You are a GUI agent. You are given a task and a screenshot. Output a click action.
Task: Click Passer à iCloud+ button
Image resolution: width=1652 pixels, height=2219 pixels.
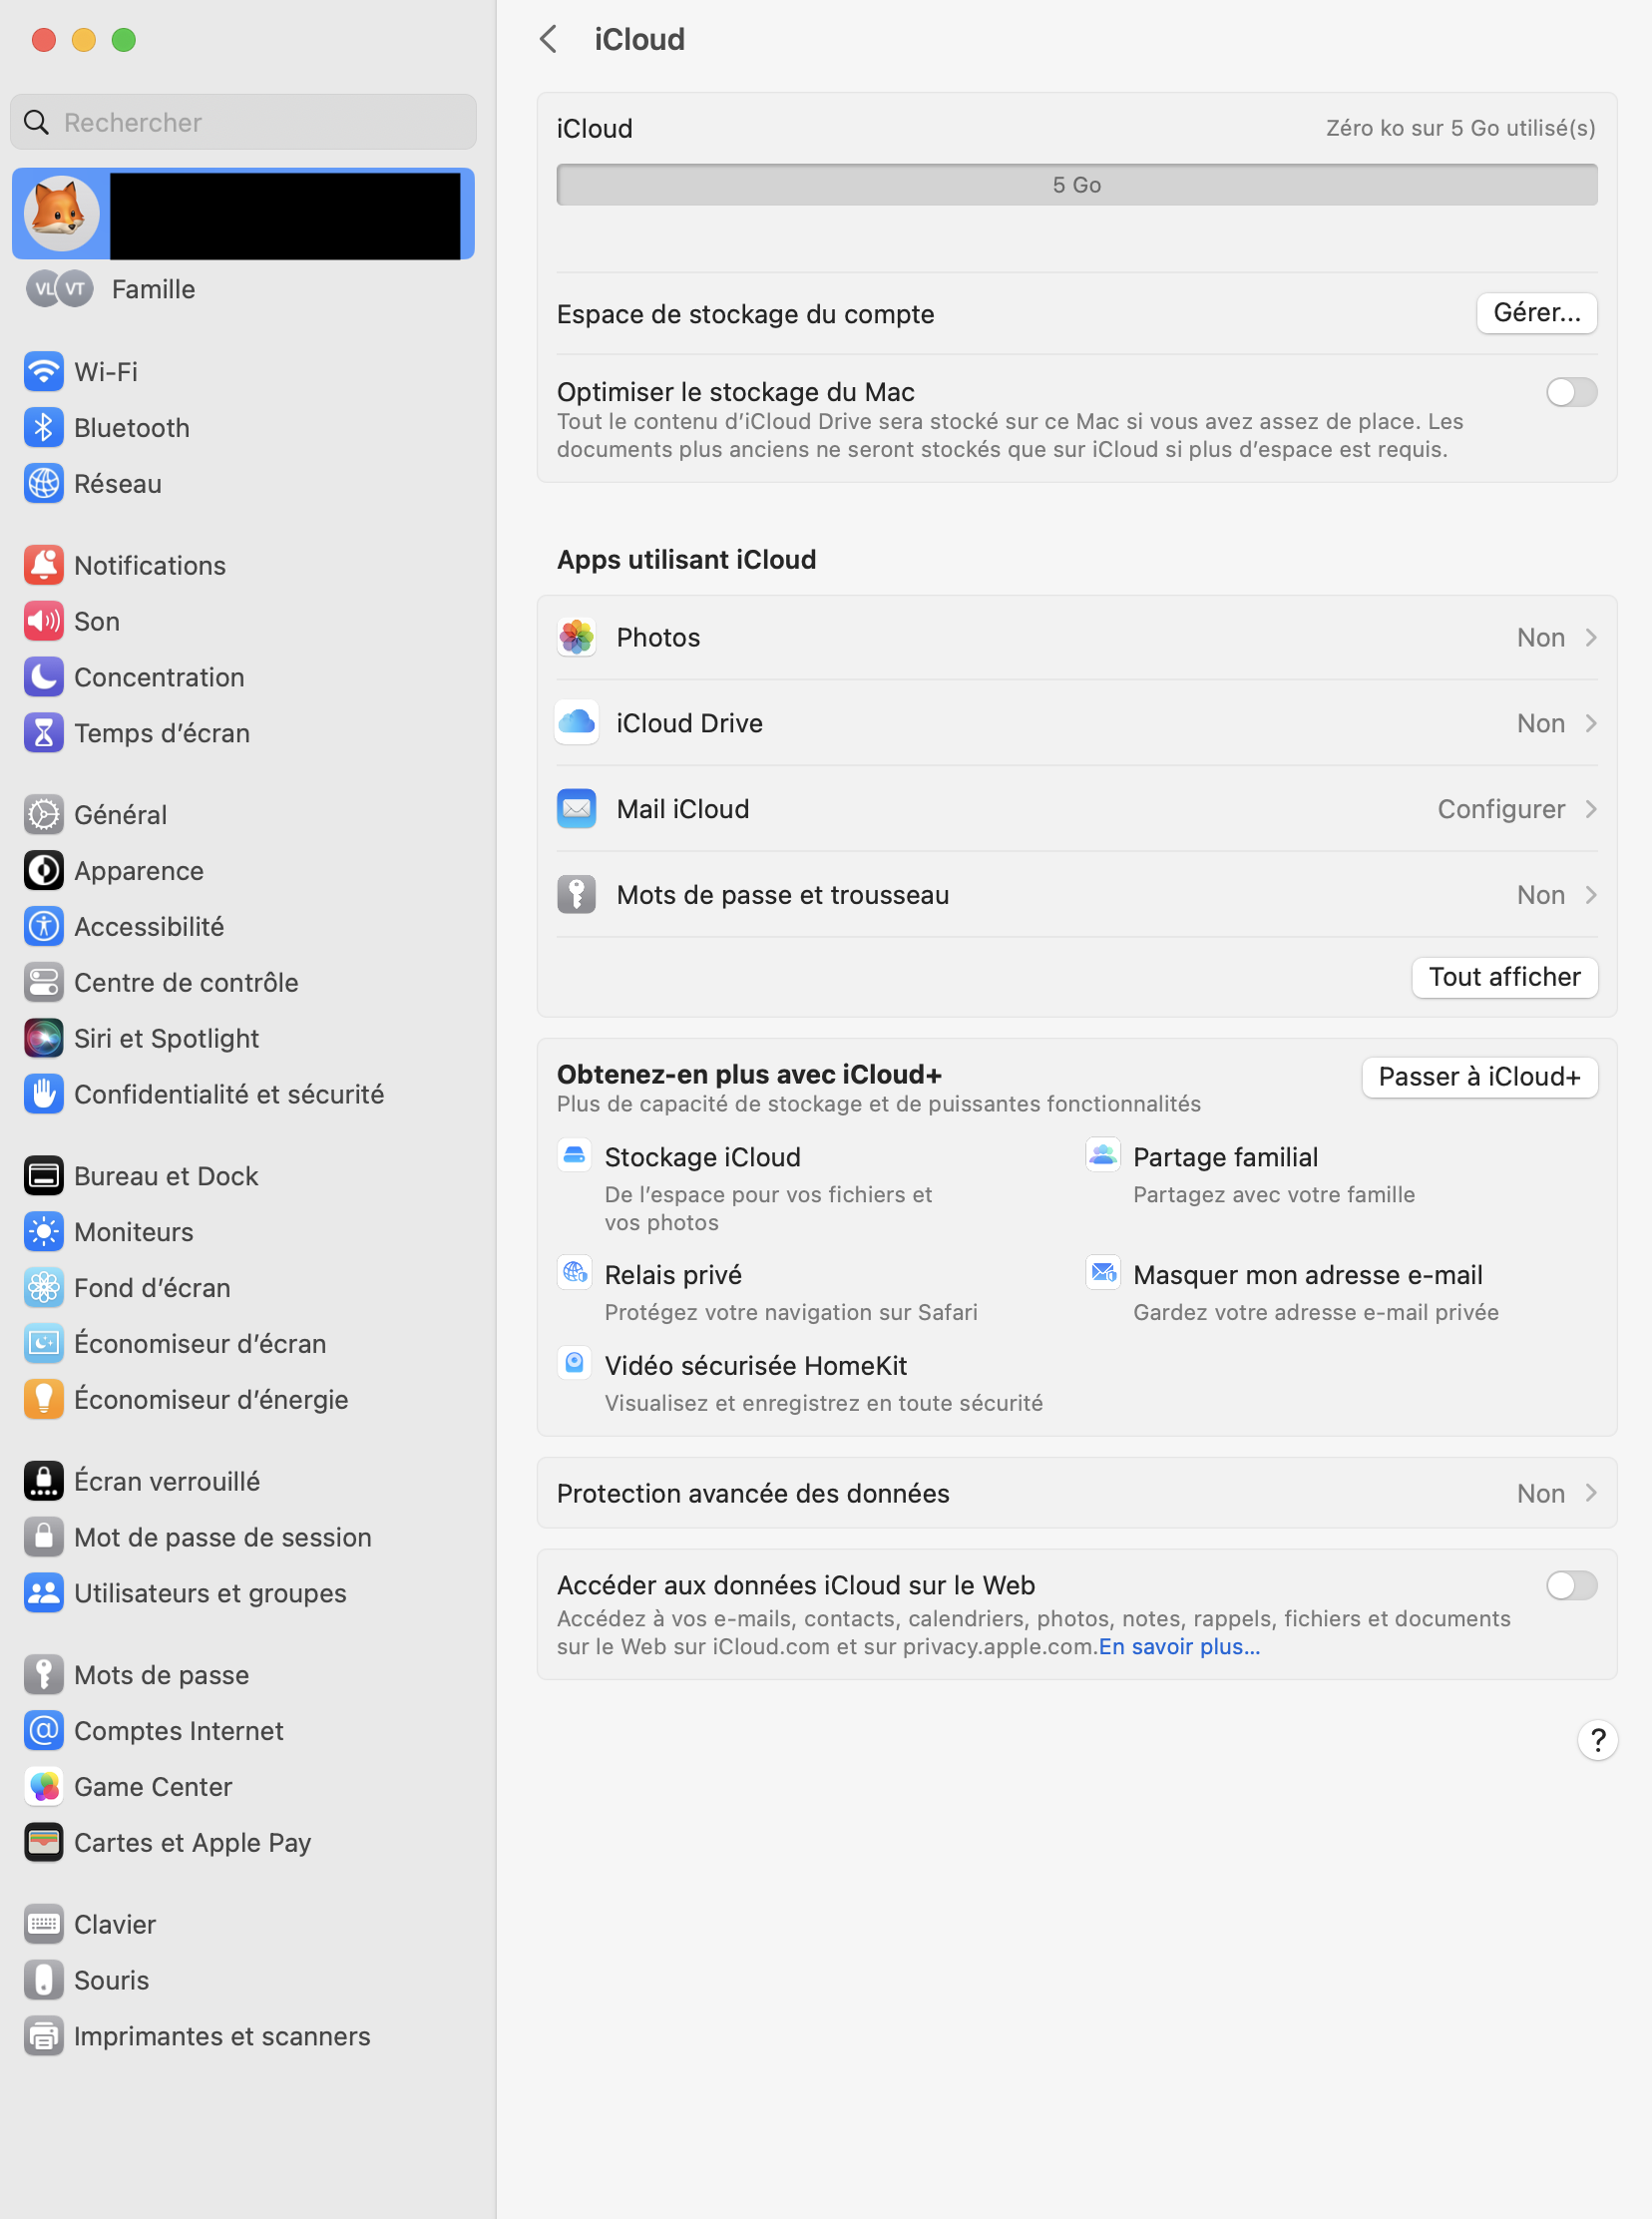[1480, 1078]
